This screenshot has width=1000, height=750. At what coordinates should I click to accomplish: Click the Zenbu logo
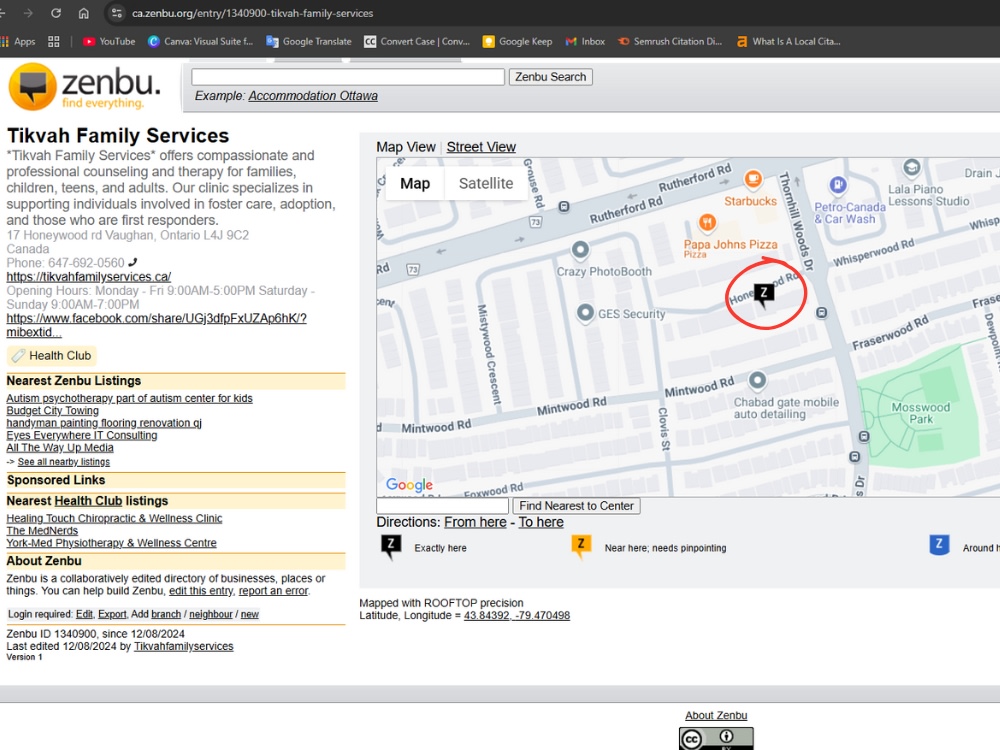pos(84,86)
